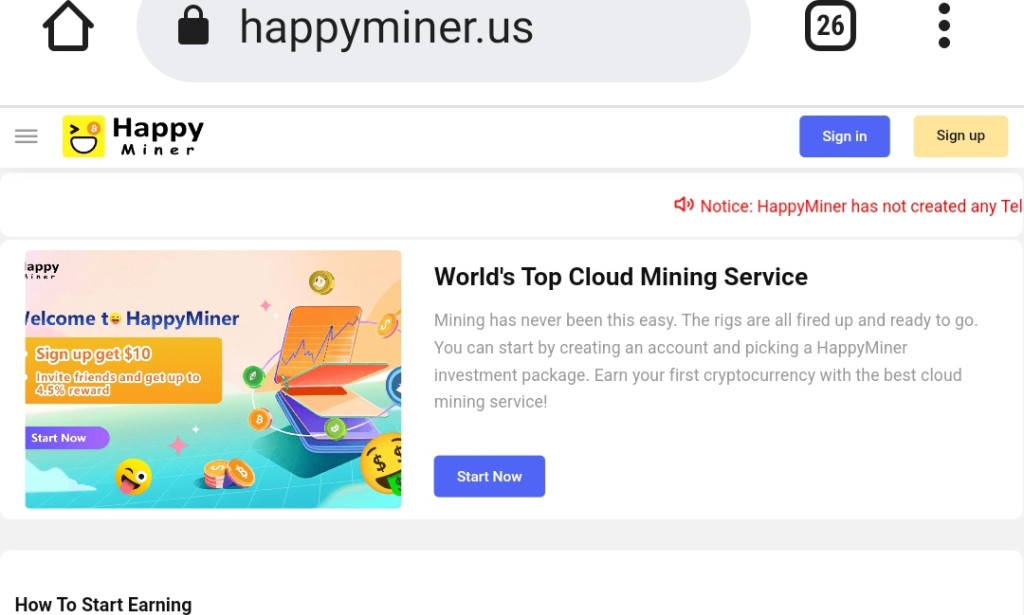Screen dimensions: 1024x615
Task: Click Start Now under the mining description
Action: click(x=489, y=476)
